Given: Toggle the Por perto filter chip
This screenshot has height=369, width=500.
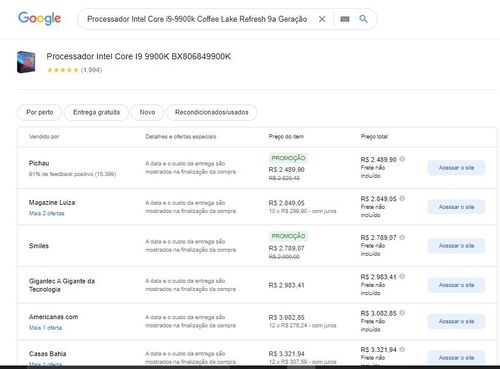Looking at the screenshot, I should [40, 112].
